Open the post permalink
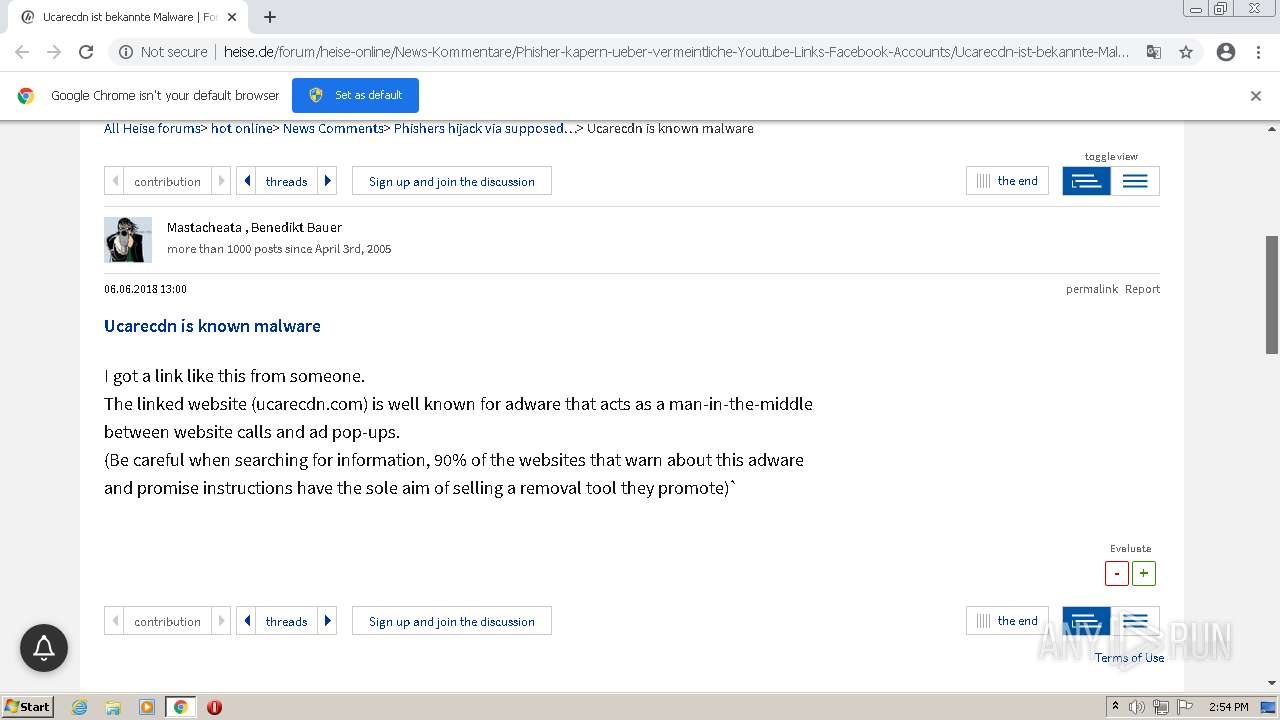The image size is (1280, 720). pos(1091,289)
